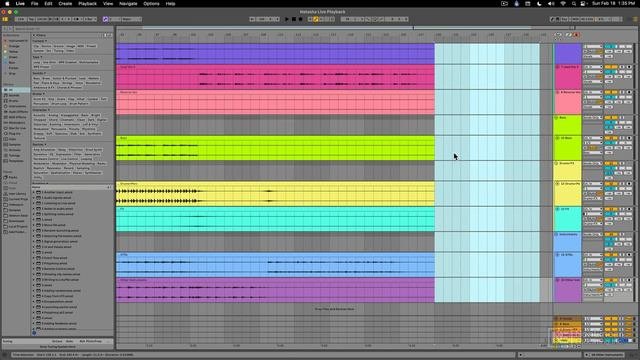Fold the Drums/Perc group track
Image resolution: width=640 pixels, height=360 pixels.
(x=556, y=163)
